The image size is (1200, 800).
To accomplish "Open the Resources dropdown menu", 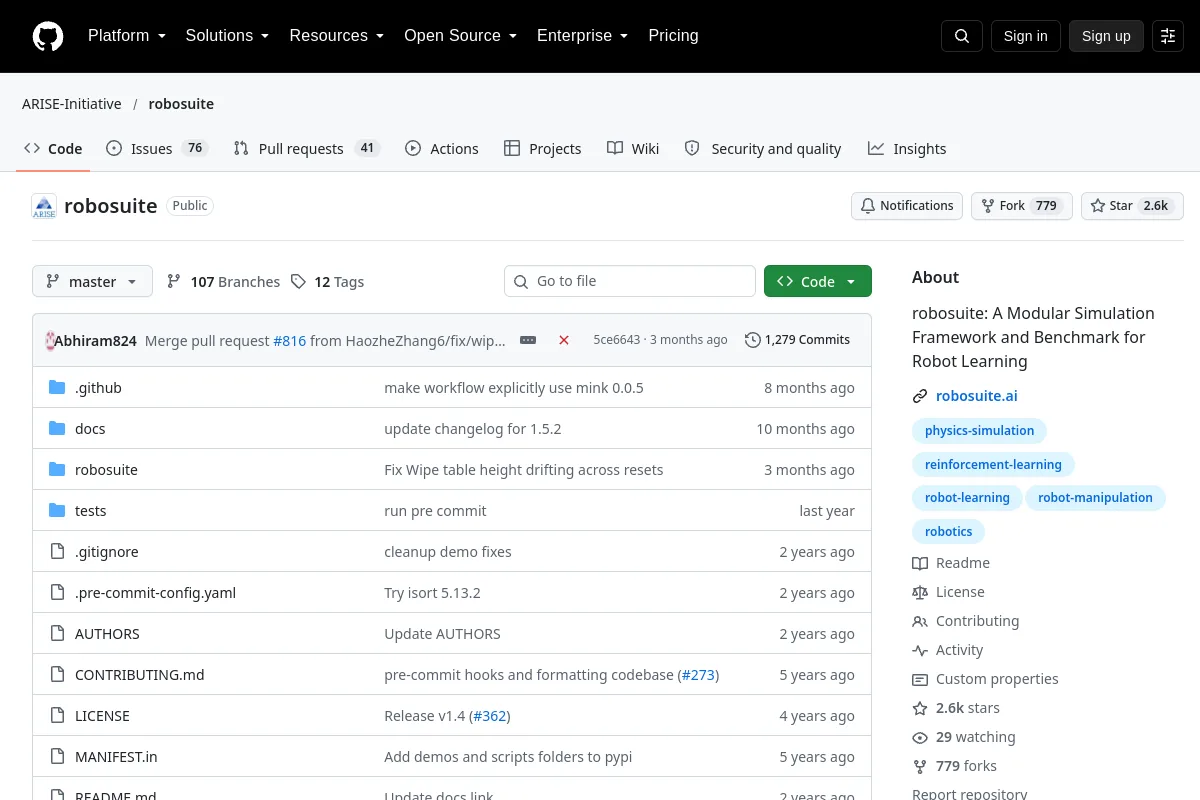I will coord(337,36).
